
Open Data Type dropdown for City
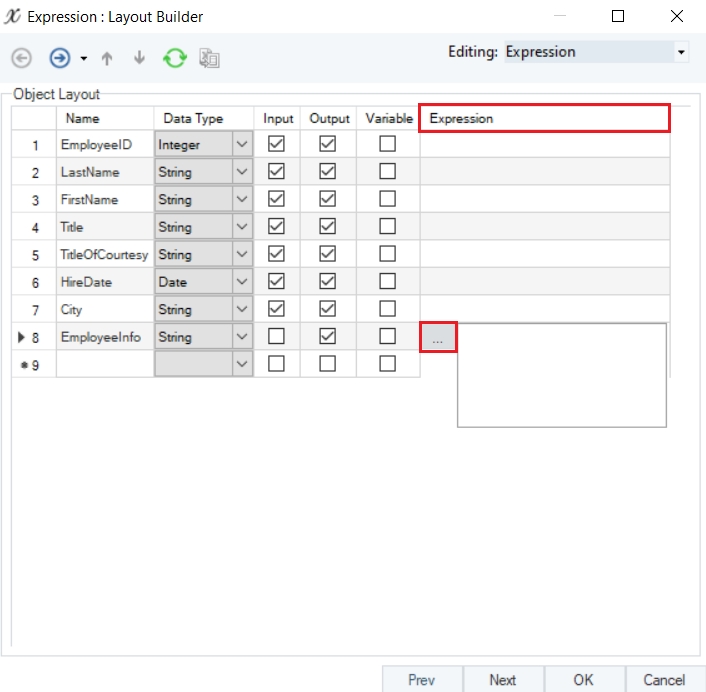242,309
